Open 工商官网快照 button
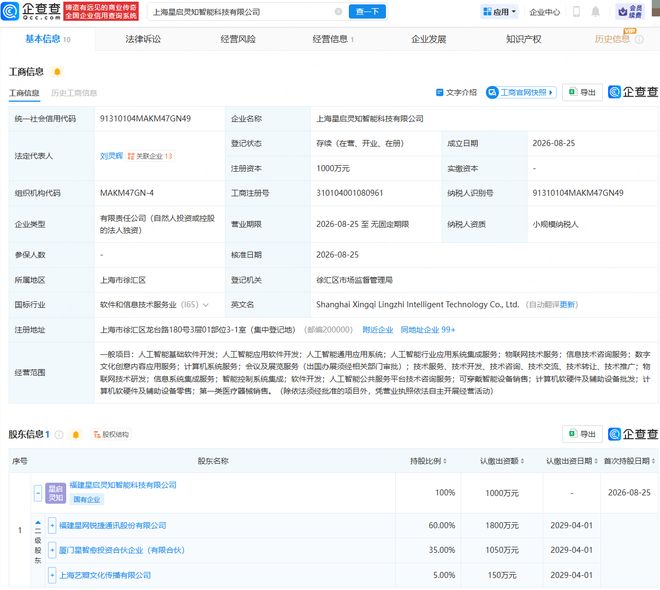 click(521, 92)
